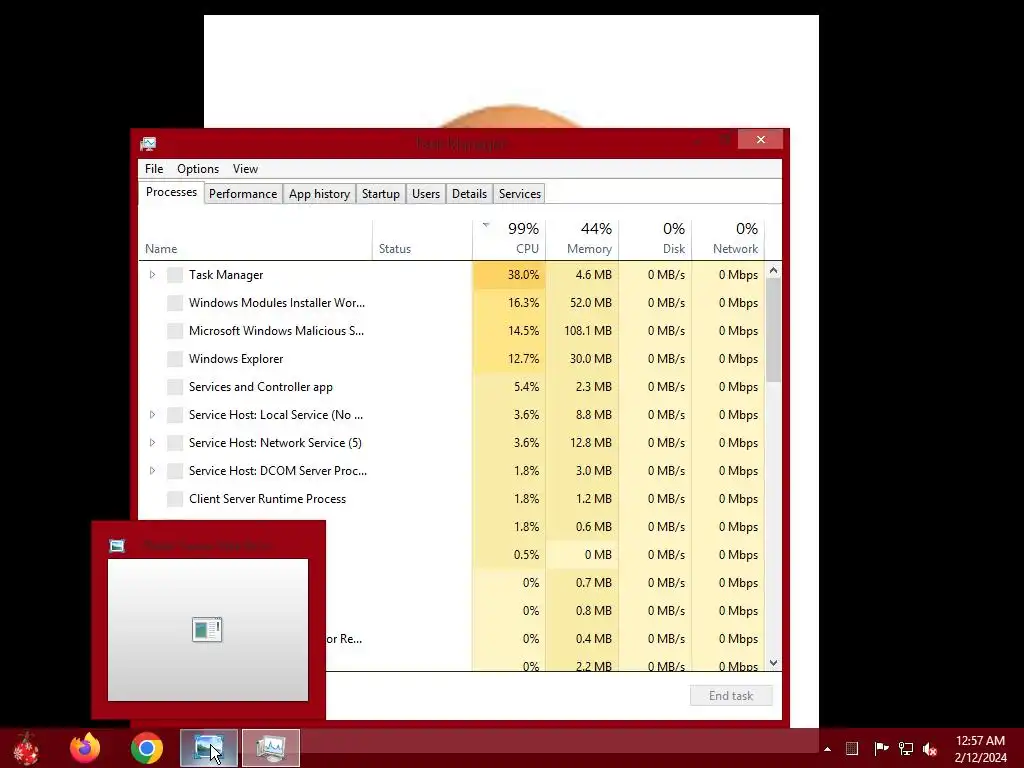Click the 52.0 MB memory value
Image resolution: width=1024 pixels, height=768 pixels.
[x=590, y=303]
